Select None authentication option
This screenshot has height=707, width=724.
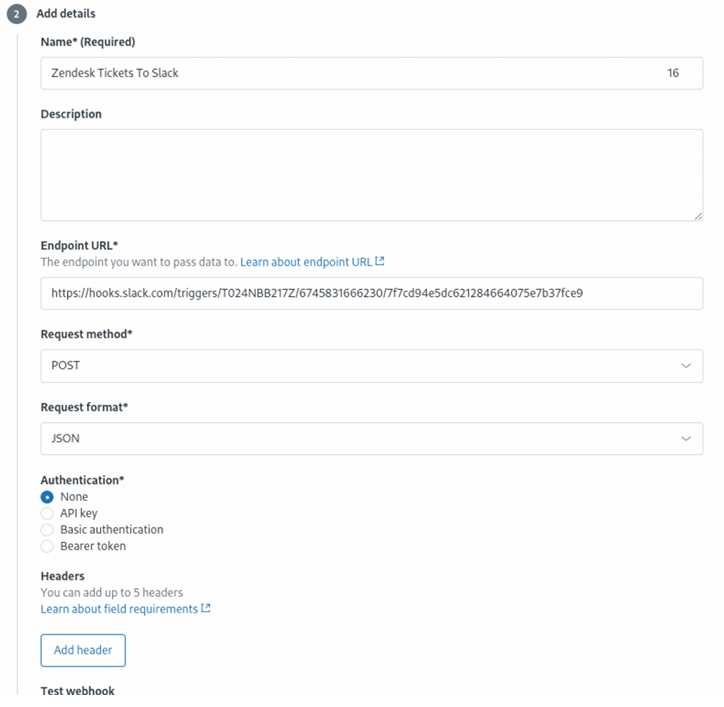(47, 497)
